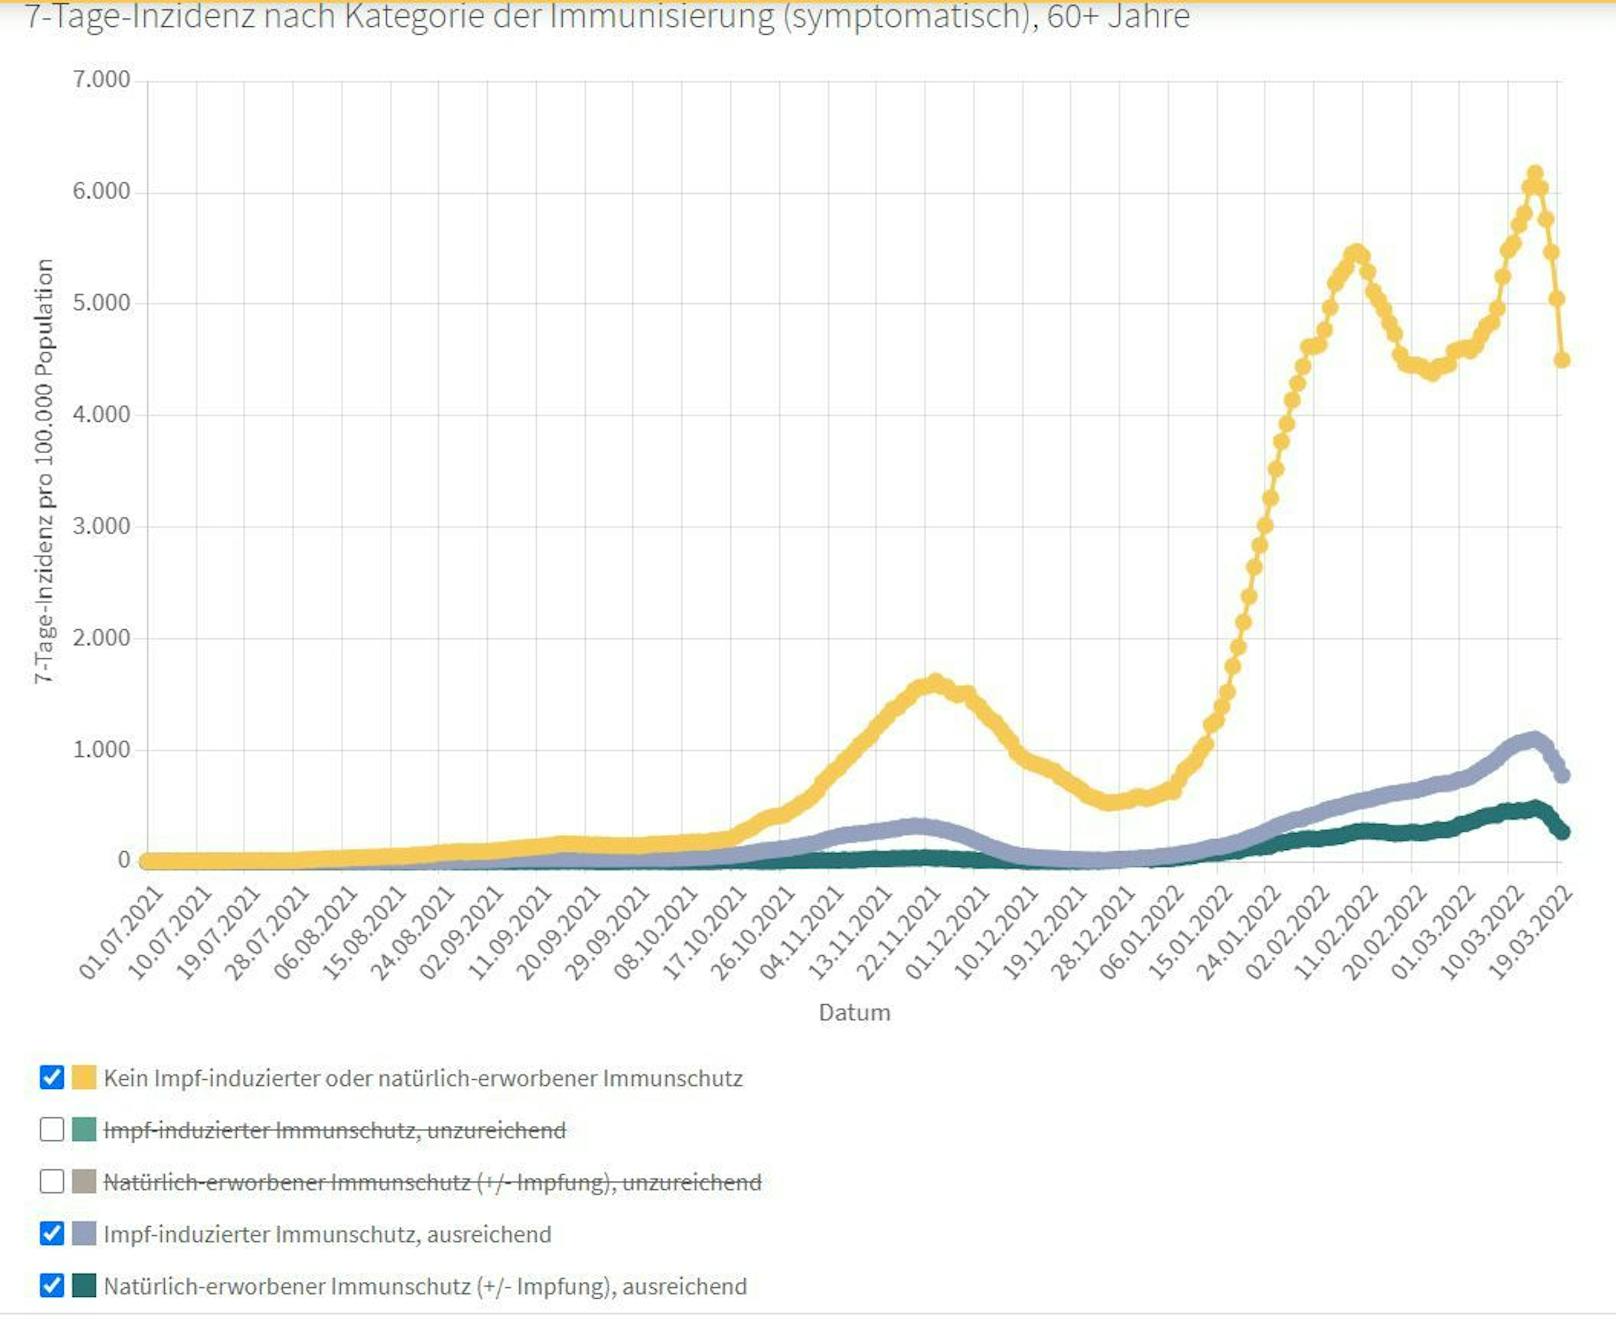Click legend label 'Impf-induzierter Immunschutz, ausreichend'
This screenshot has width=1616, height=1319.
point(327,1234)
